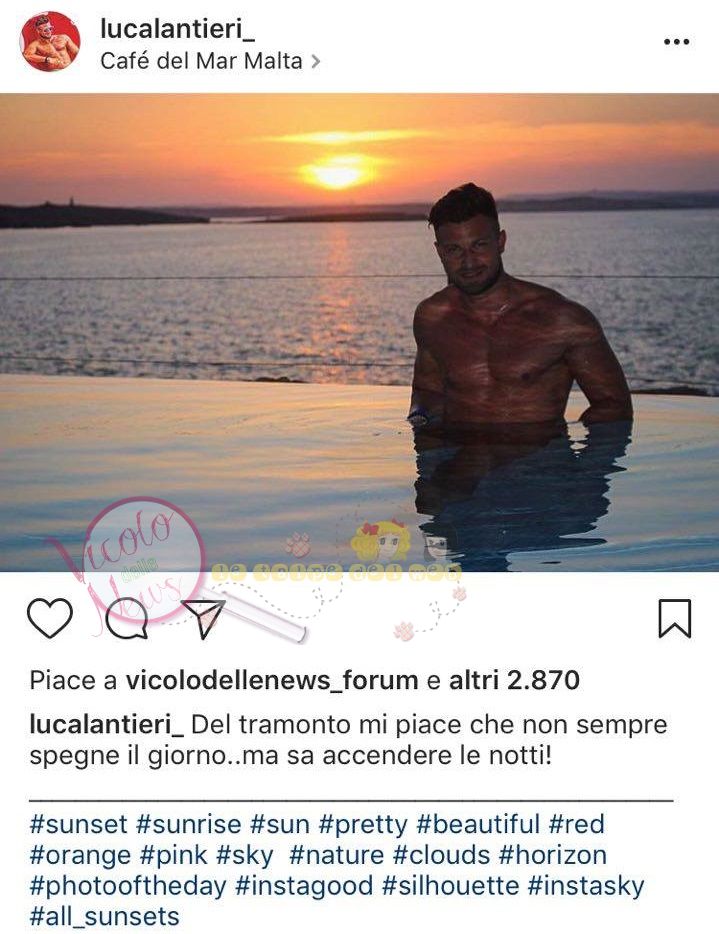Save post with bookmark icon
719x934 pixels.
click(675, 619)
